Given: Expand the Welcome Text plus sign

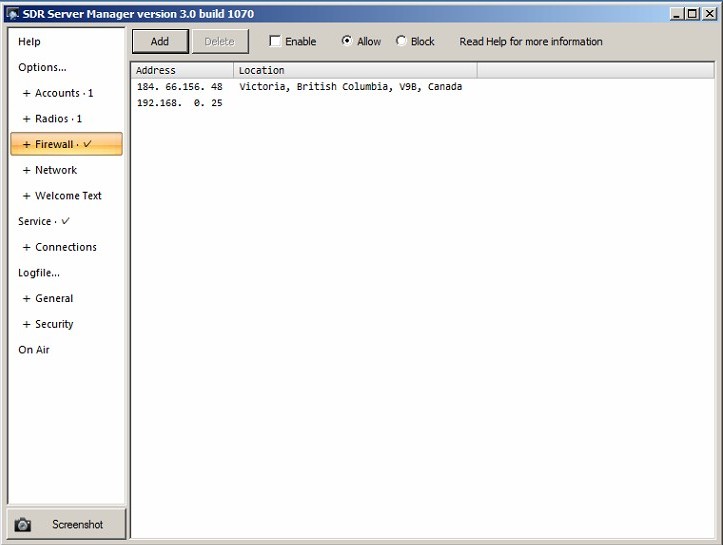Looking at the screenshot, I should click(27, 196).
